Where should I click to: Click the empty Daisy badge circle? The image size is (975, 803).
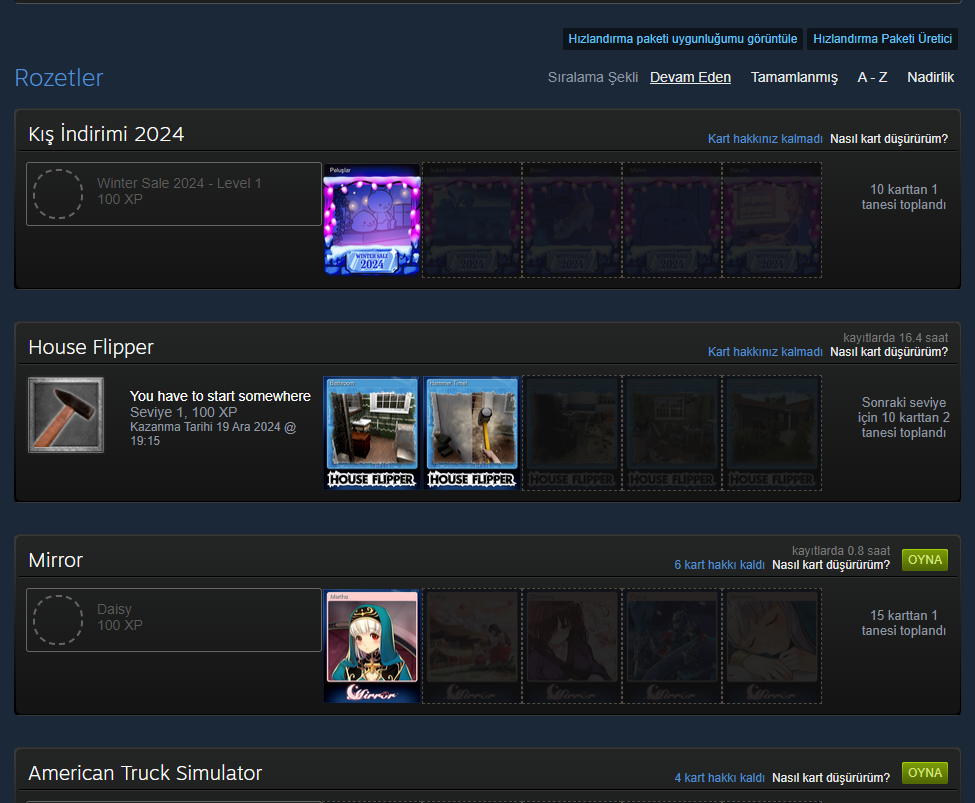58,620
